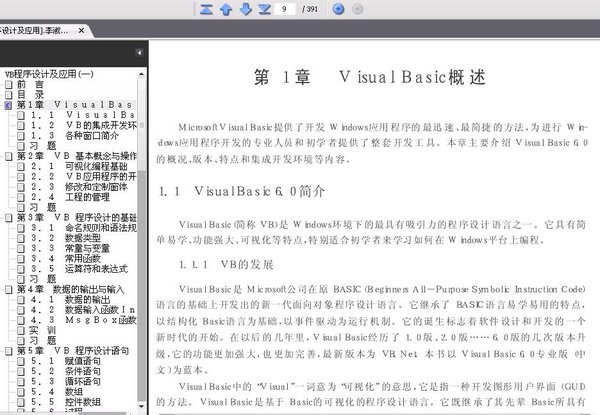This screenshot has height=415, width=600.
Task: Open bookmark 5.2 条件语句
Action: [65, 371]
